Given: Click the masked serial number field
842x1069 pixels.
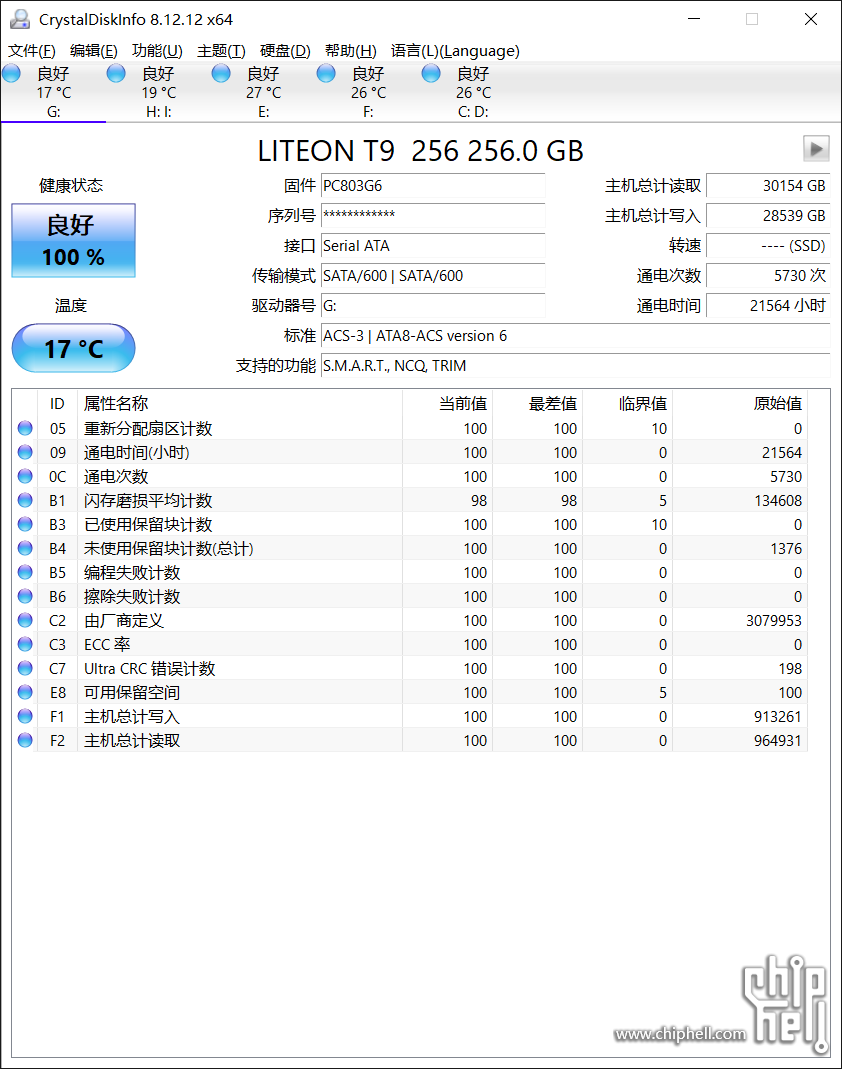Looking at the screenshot, I should (x=433, y=215).
